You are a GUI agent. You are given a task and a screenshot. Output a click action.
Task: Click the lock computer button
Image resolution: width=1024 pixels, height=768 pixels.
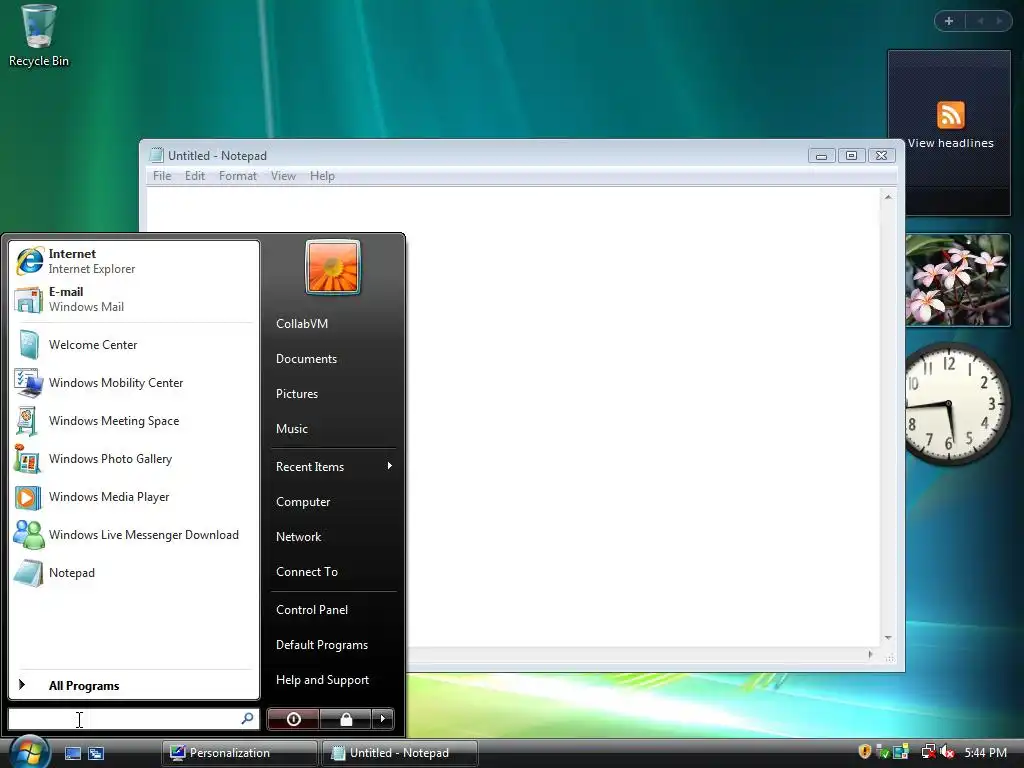[346, 719]
